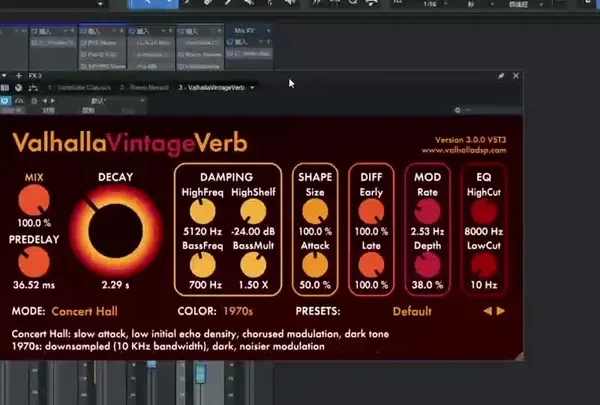
Task: Open the MODE selector showing Concert Hall
Action: point(84,311)
